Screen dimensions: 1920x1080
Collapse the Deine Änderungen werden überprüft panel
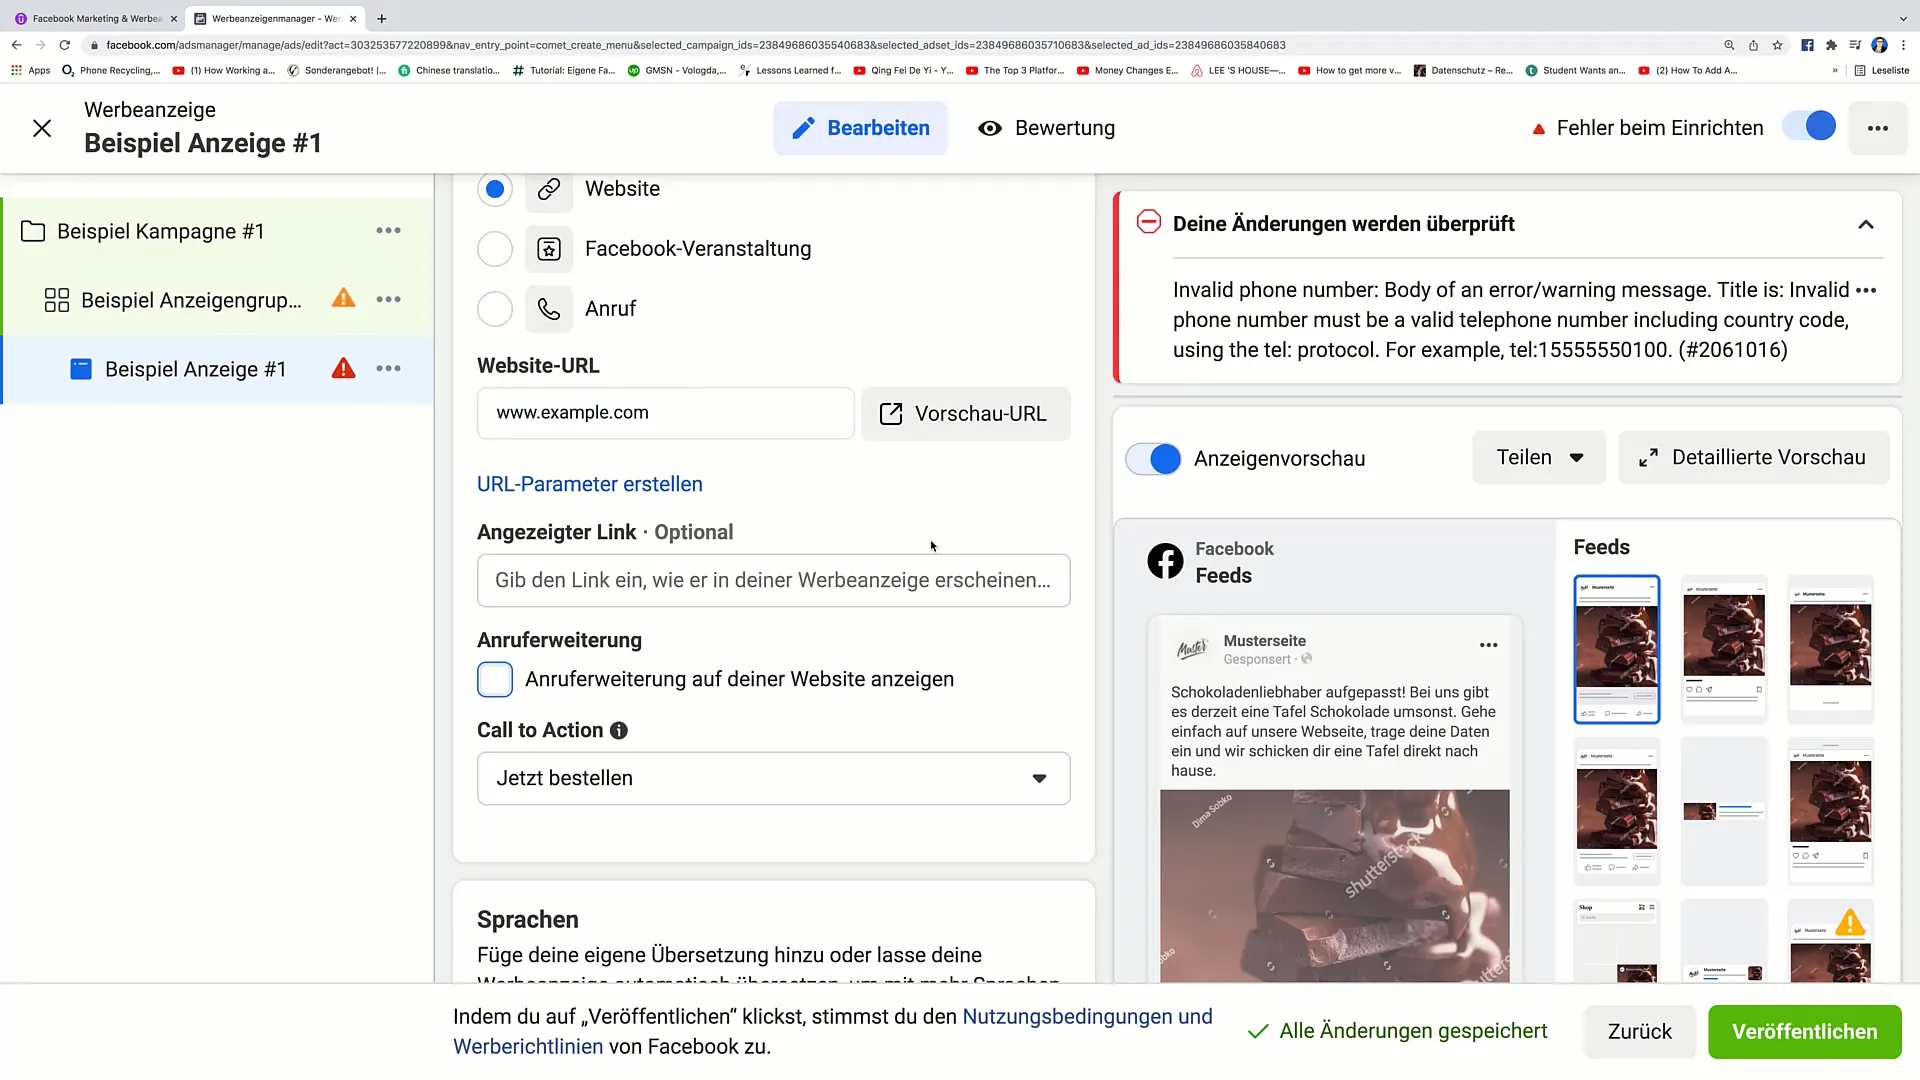[1866, 225]
